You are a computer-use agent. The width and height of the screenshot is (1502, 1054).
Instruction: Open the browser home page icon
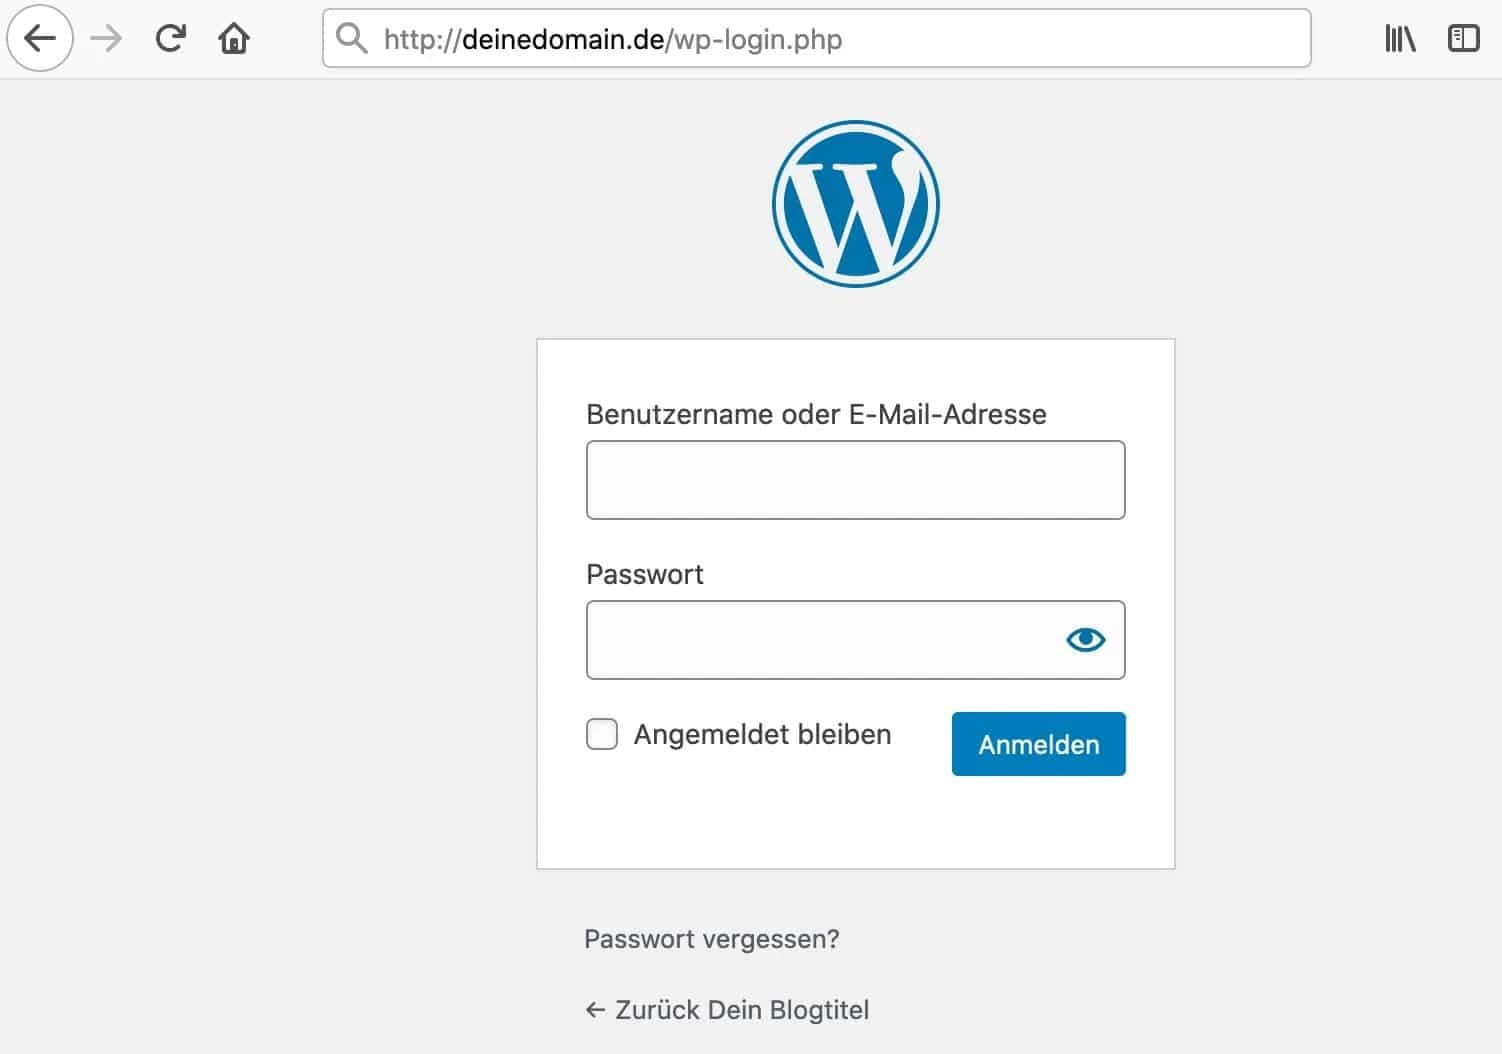point(233,39)
